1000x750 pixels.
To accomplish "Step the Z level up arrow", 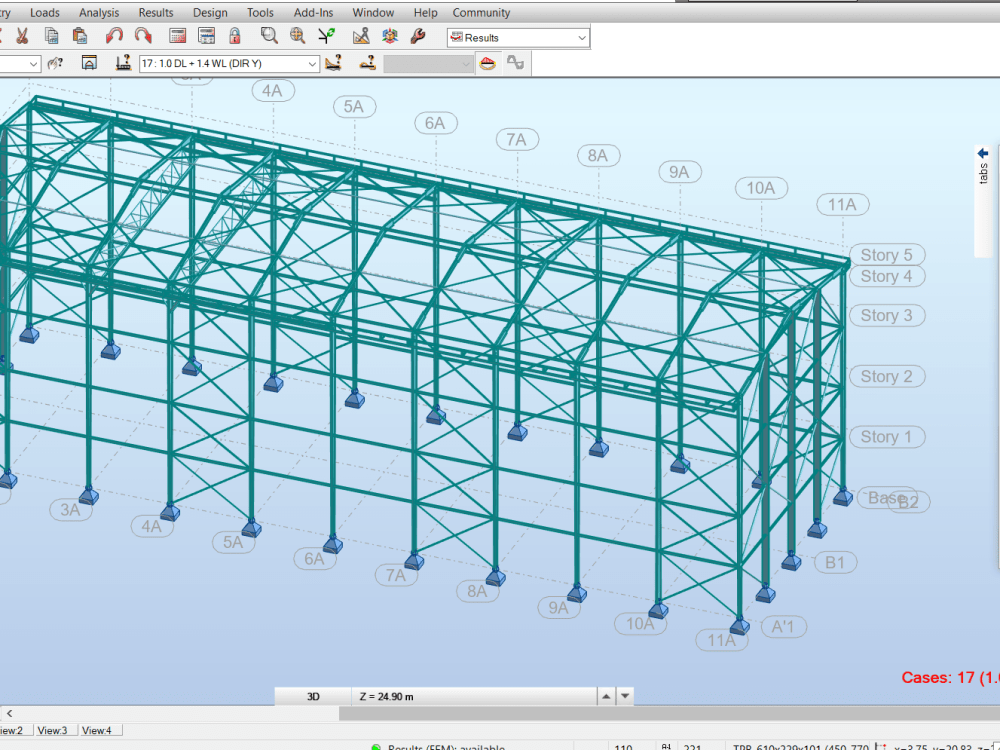I will (606, 696).
